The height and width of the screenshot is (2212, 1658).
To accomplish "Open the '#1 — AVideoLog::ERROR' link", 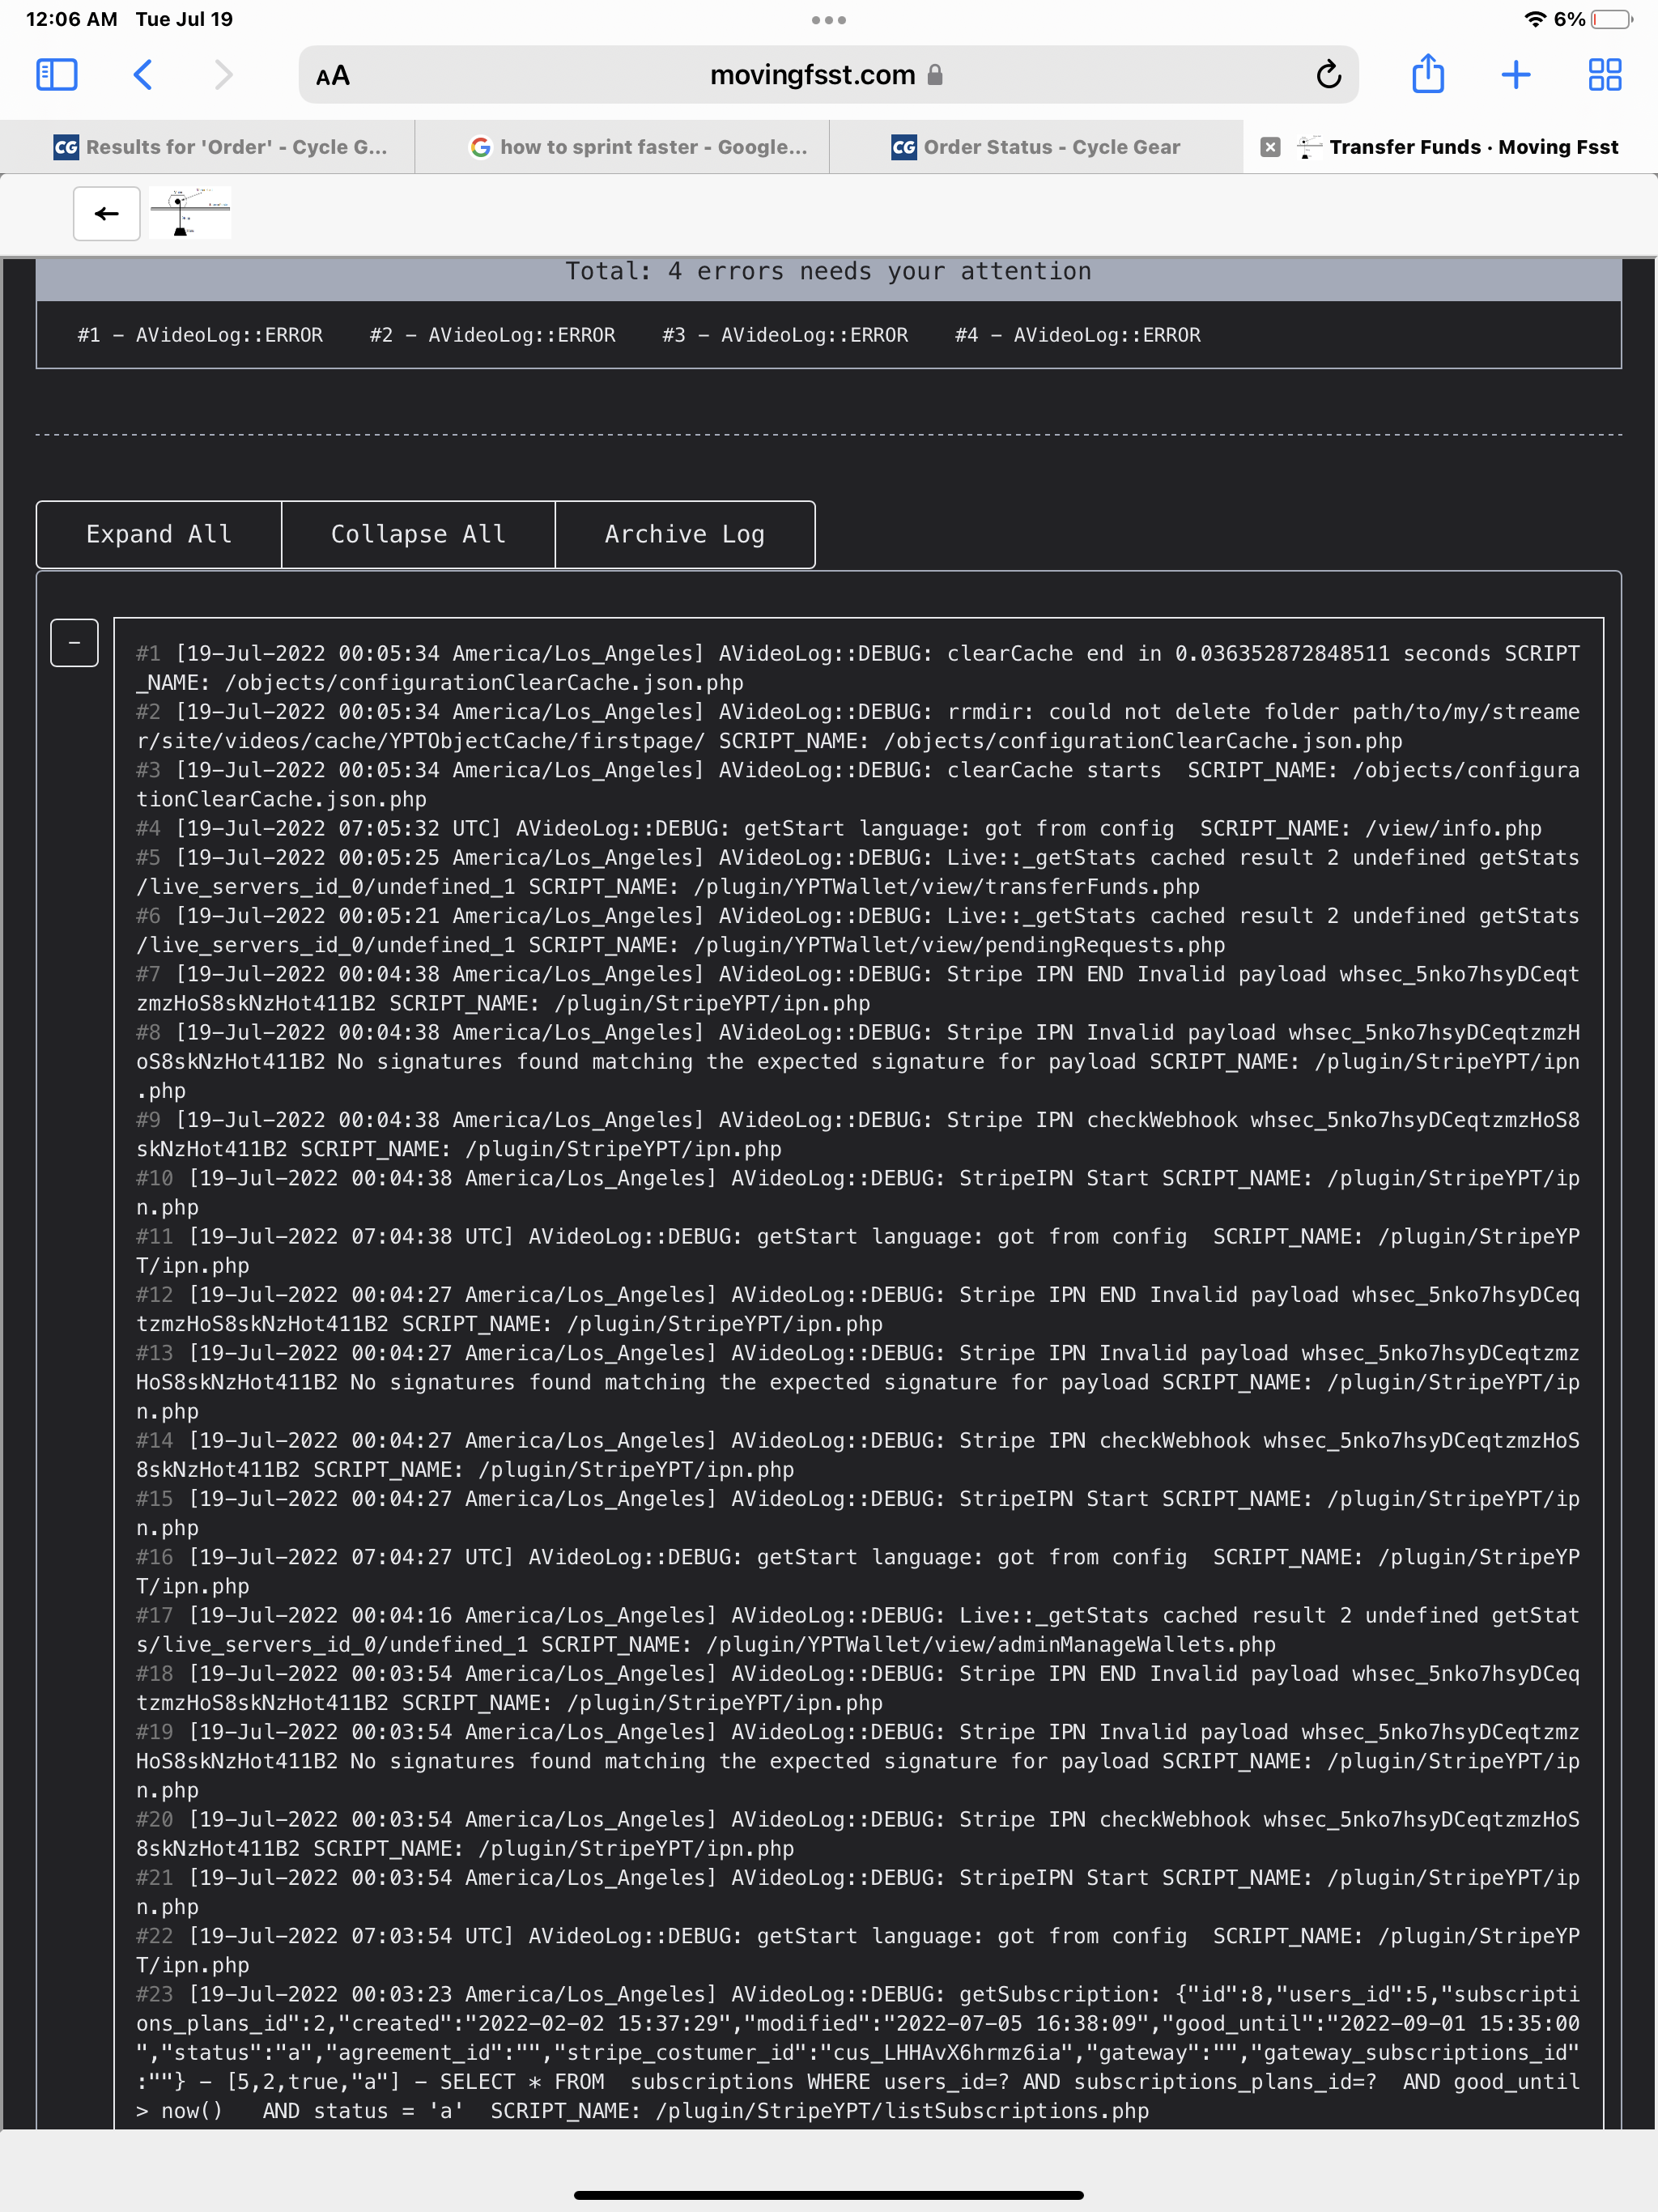I will [x=199, y=335].
